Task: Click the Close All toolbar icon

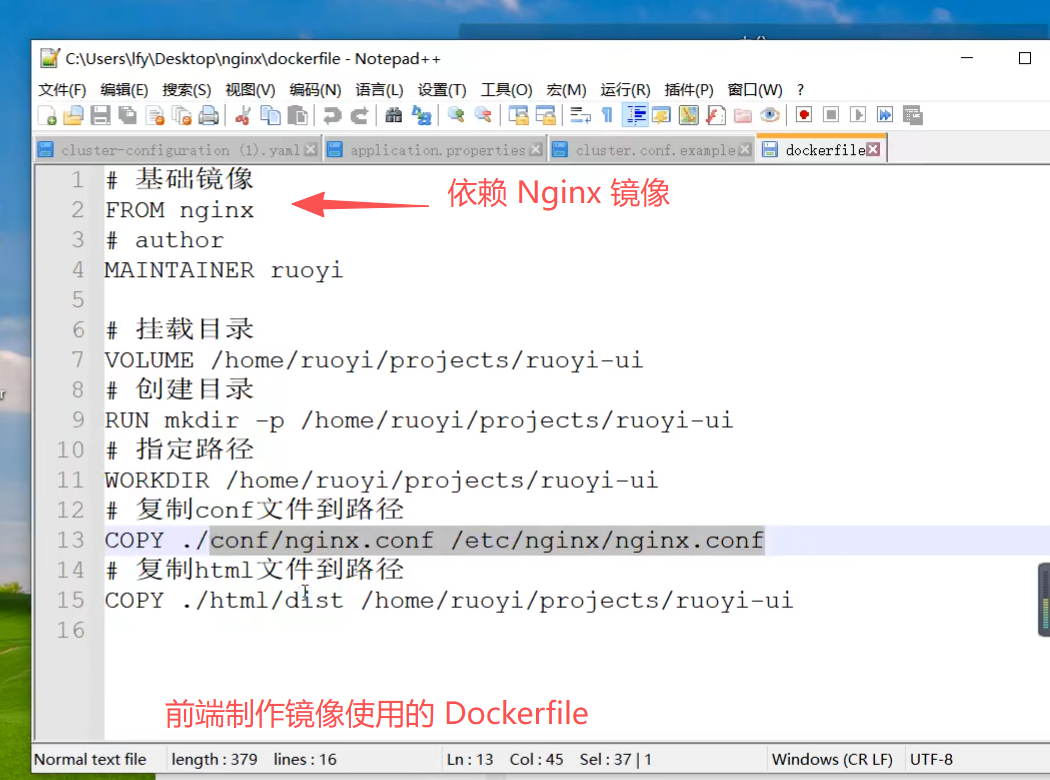Action: point(181,116)
